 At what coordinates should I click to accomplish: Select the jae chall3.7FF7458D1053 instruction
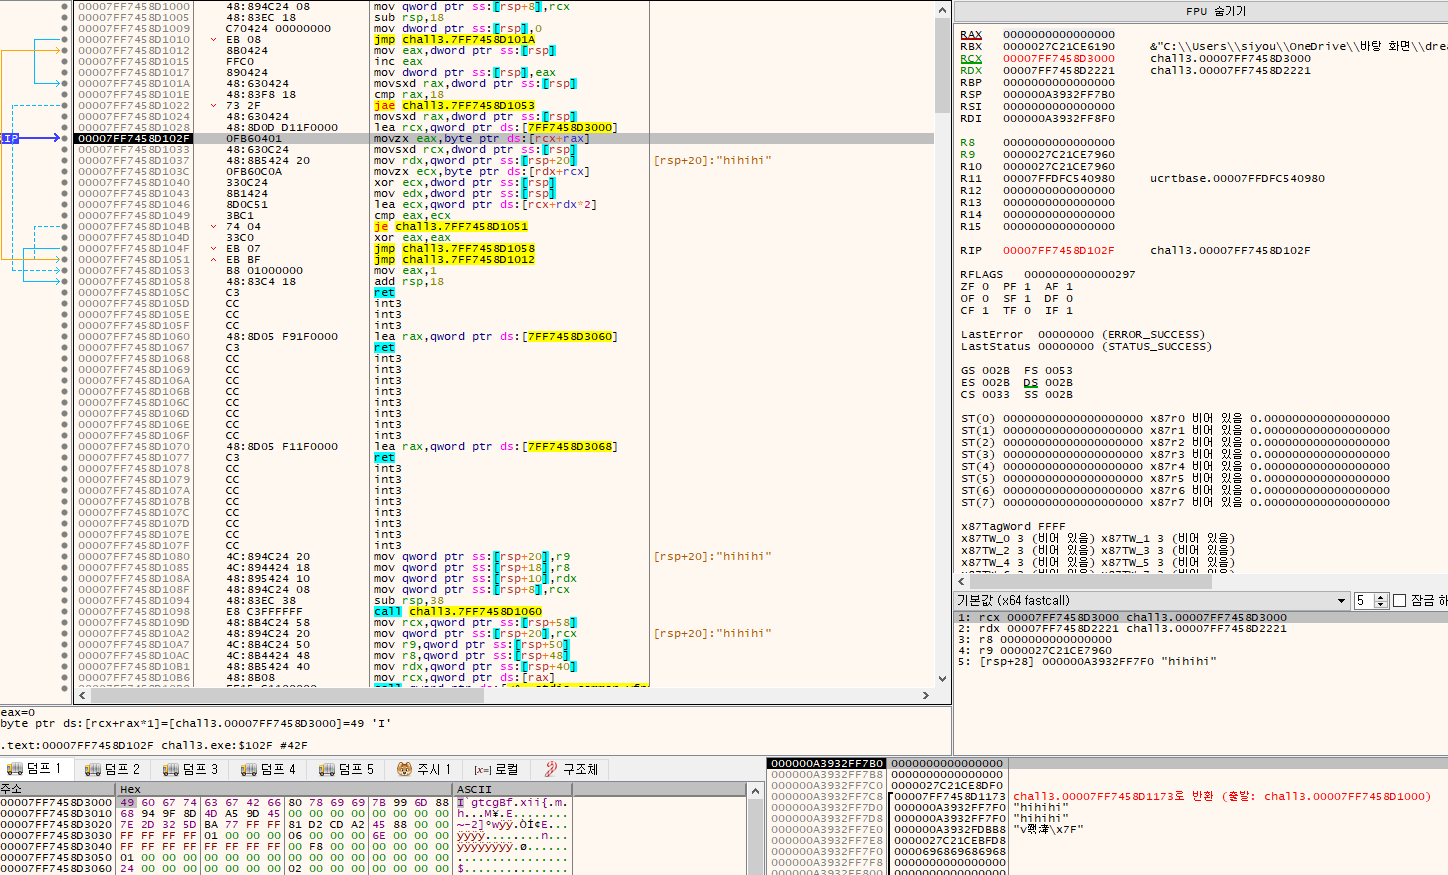454,105
